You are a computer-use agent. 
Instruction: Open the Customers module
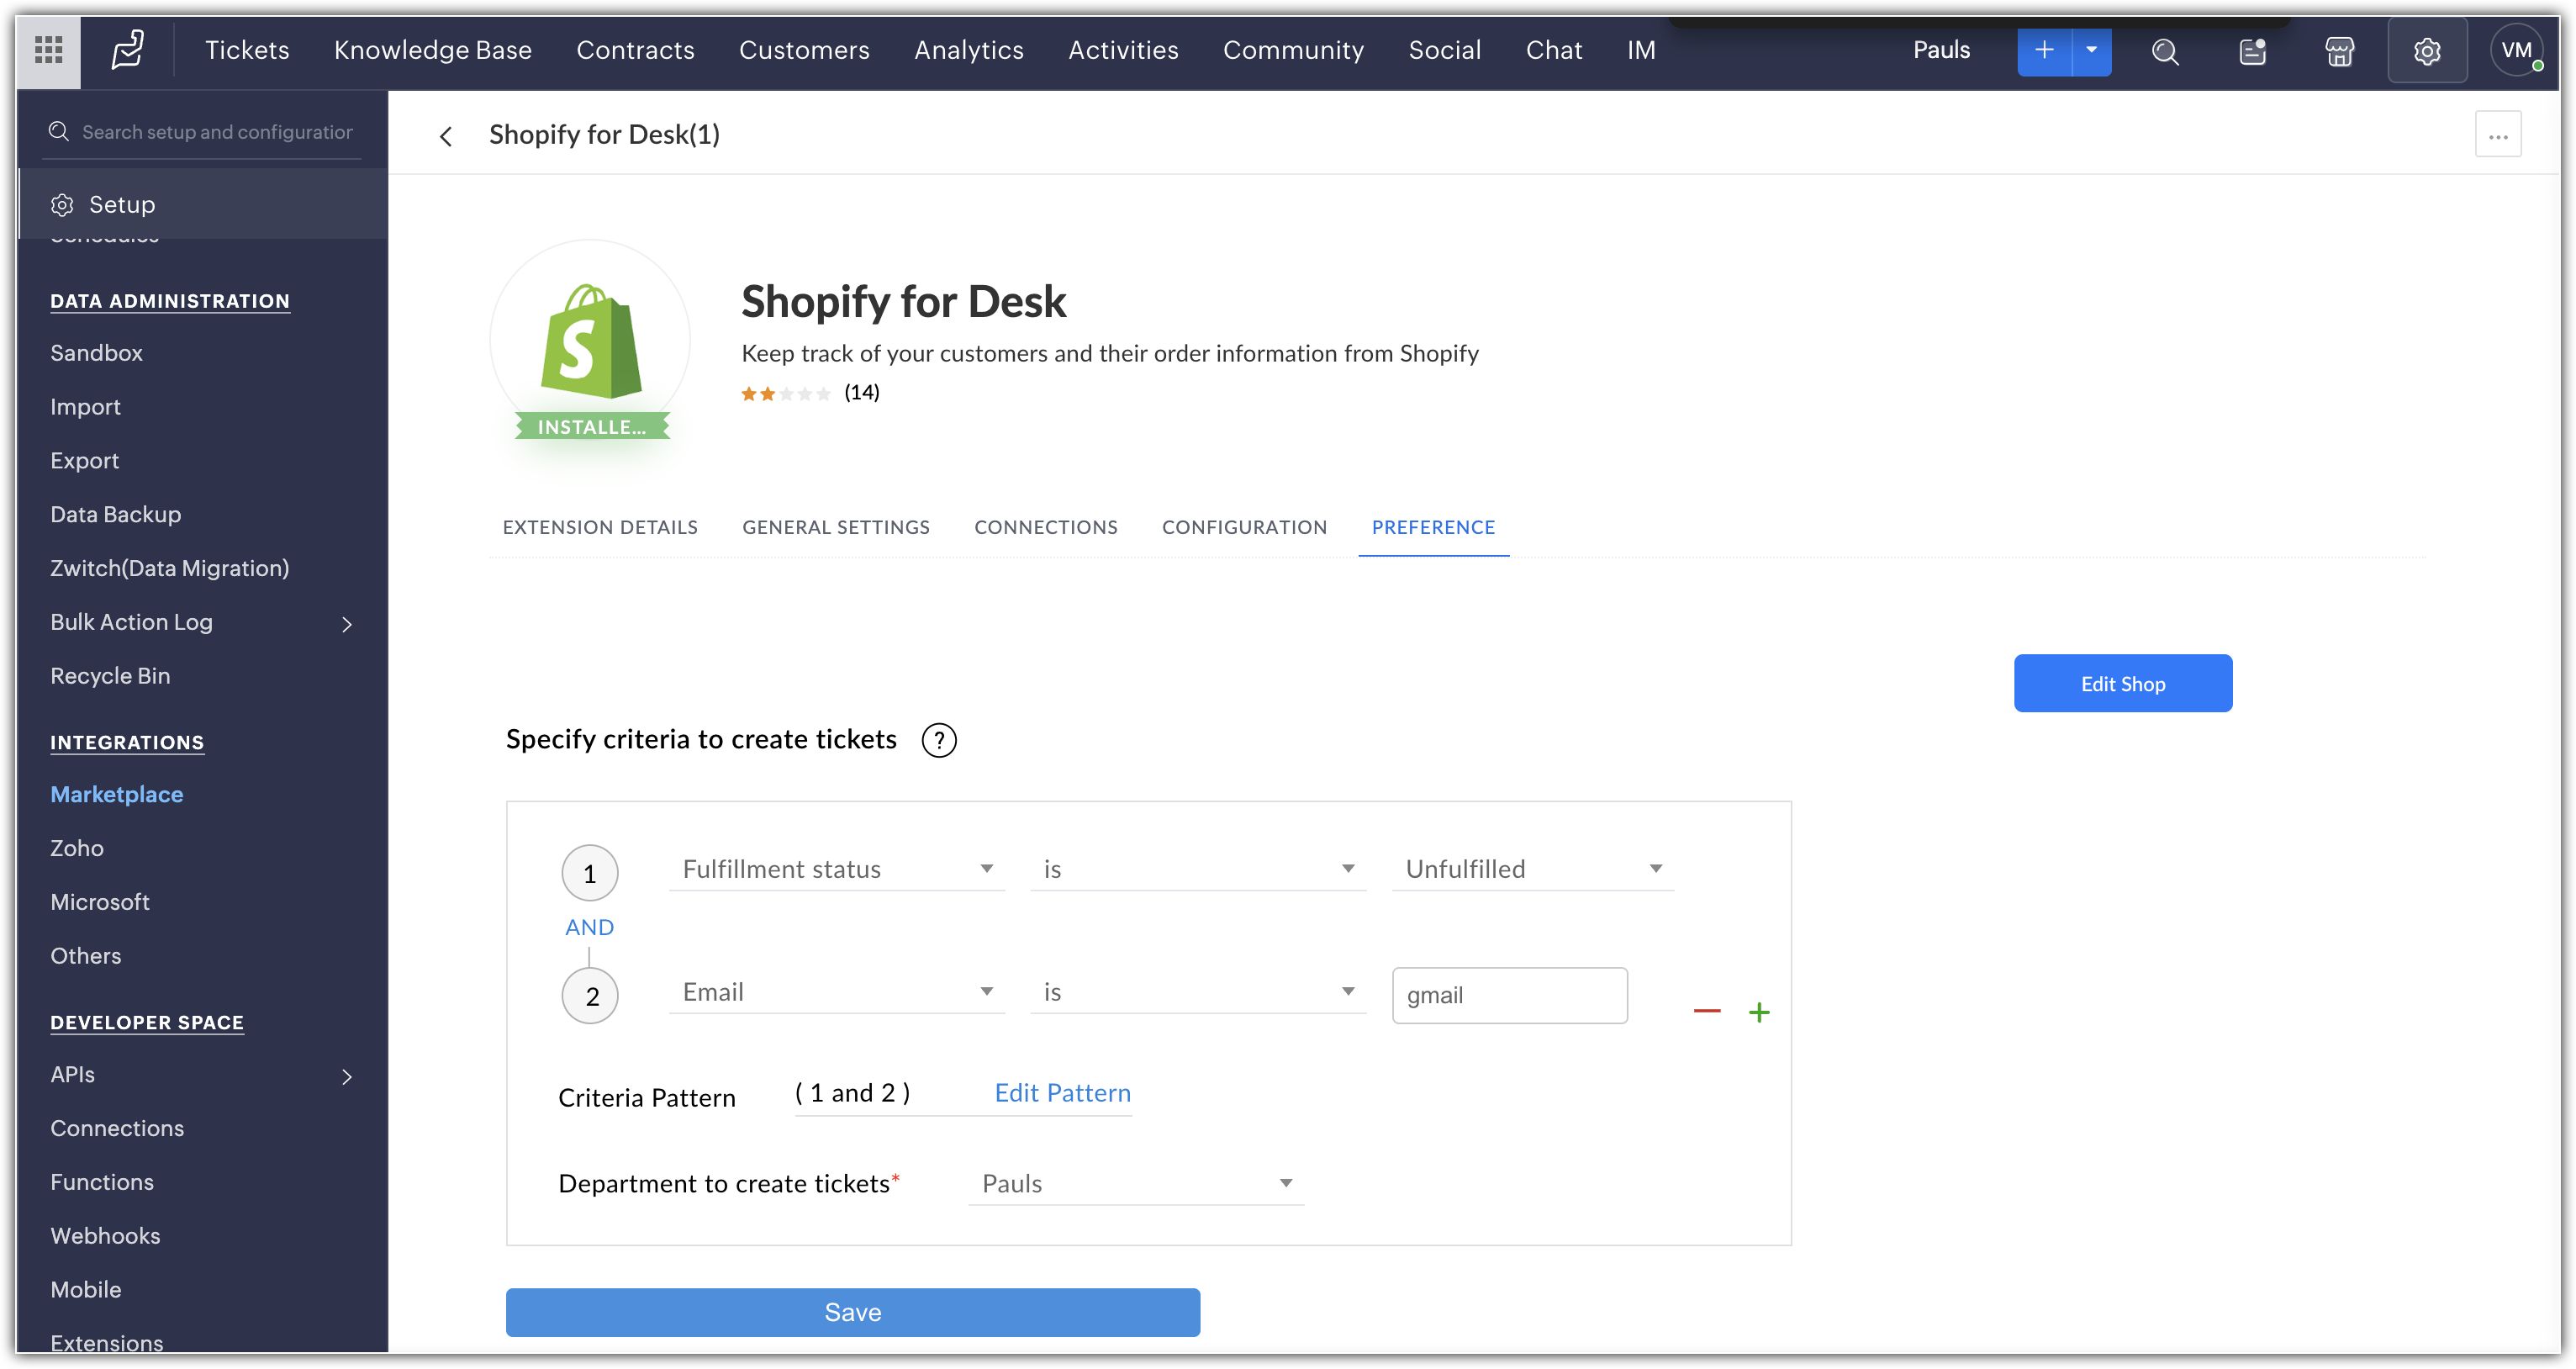coord(804,50)
